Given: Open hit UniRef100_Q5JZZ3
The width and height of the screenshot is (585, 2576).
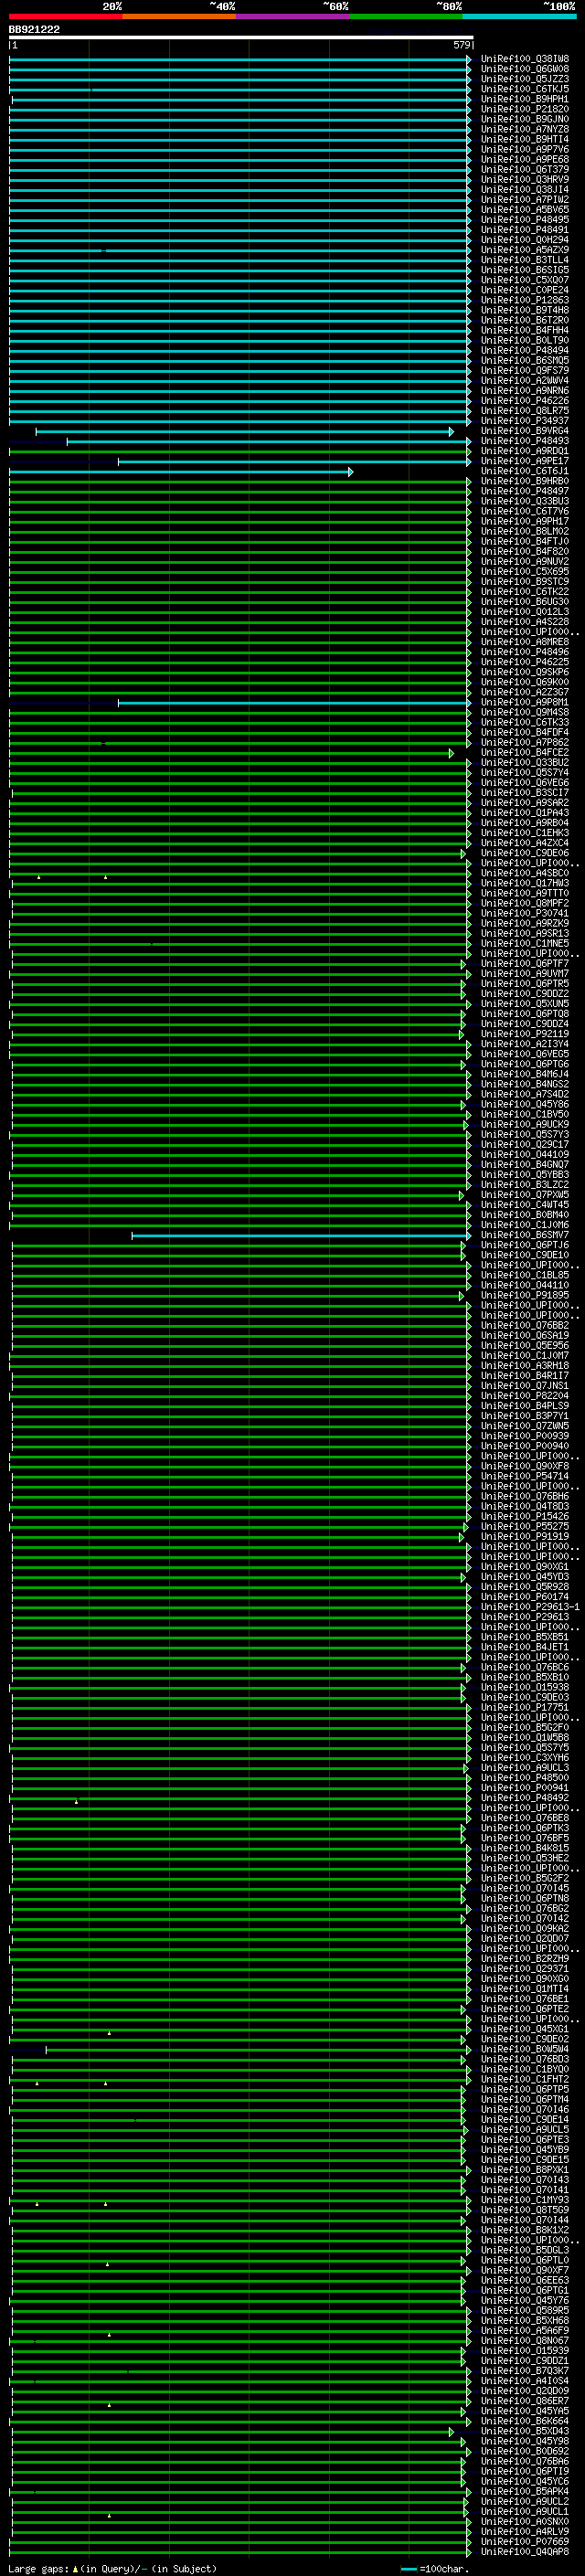Looking at the screenshot, I should point(525,79).
